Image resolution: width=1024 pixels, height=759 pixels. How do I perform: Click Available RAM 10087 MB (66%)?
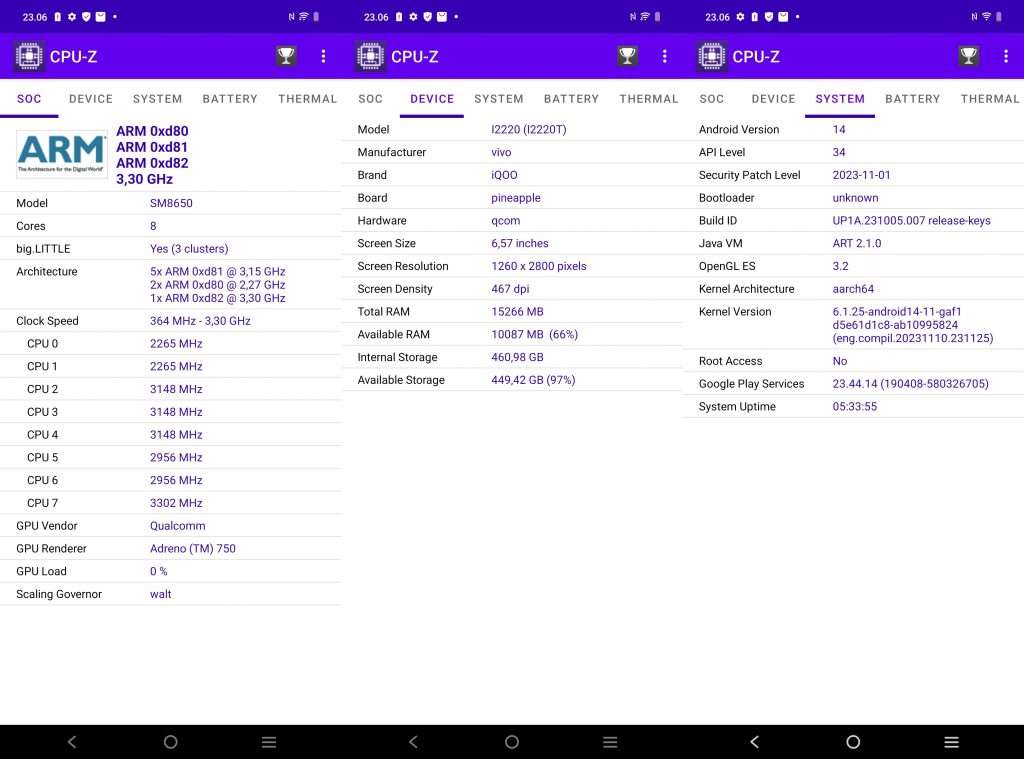tap(534, 334)
